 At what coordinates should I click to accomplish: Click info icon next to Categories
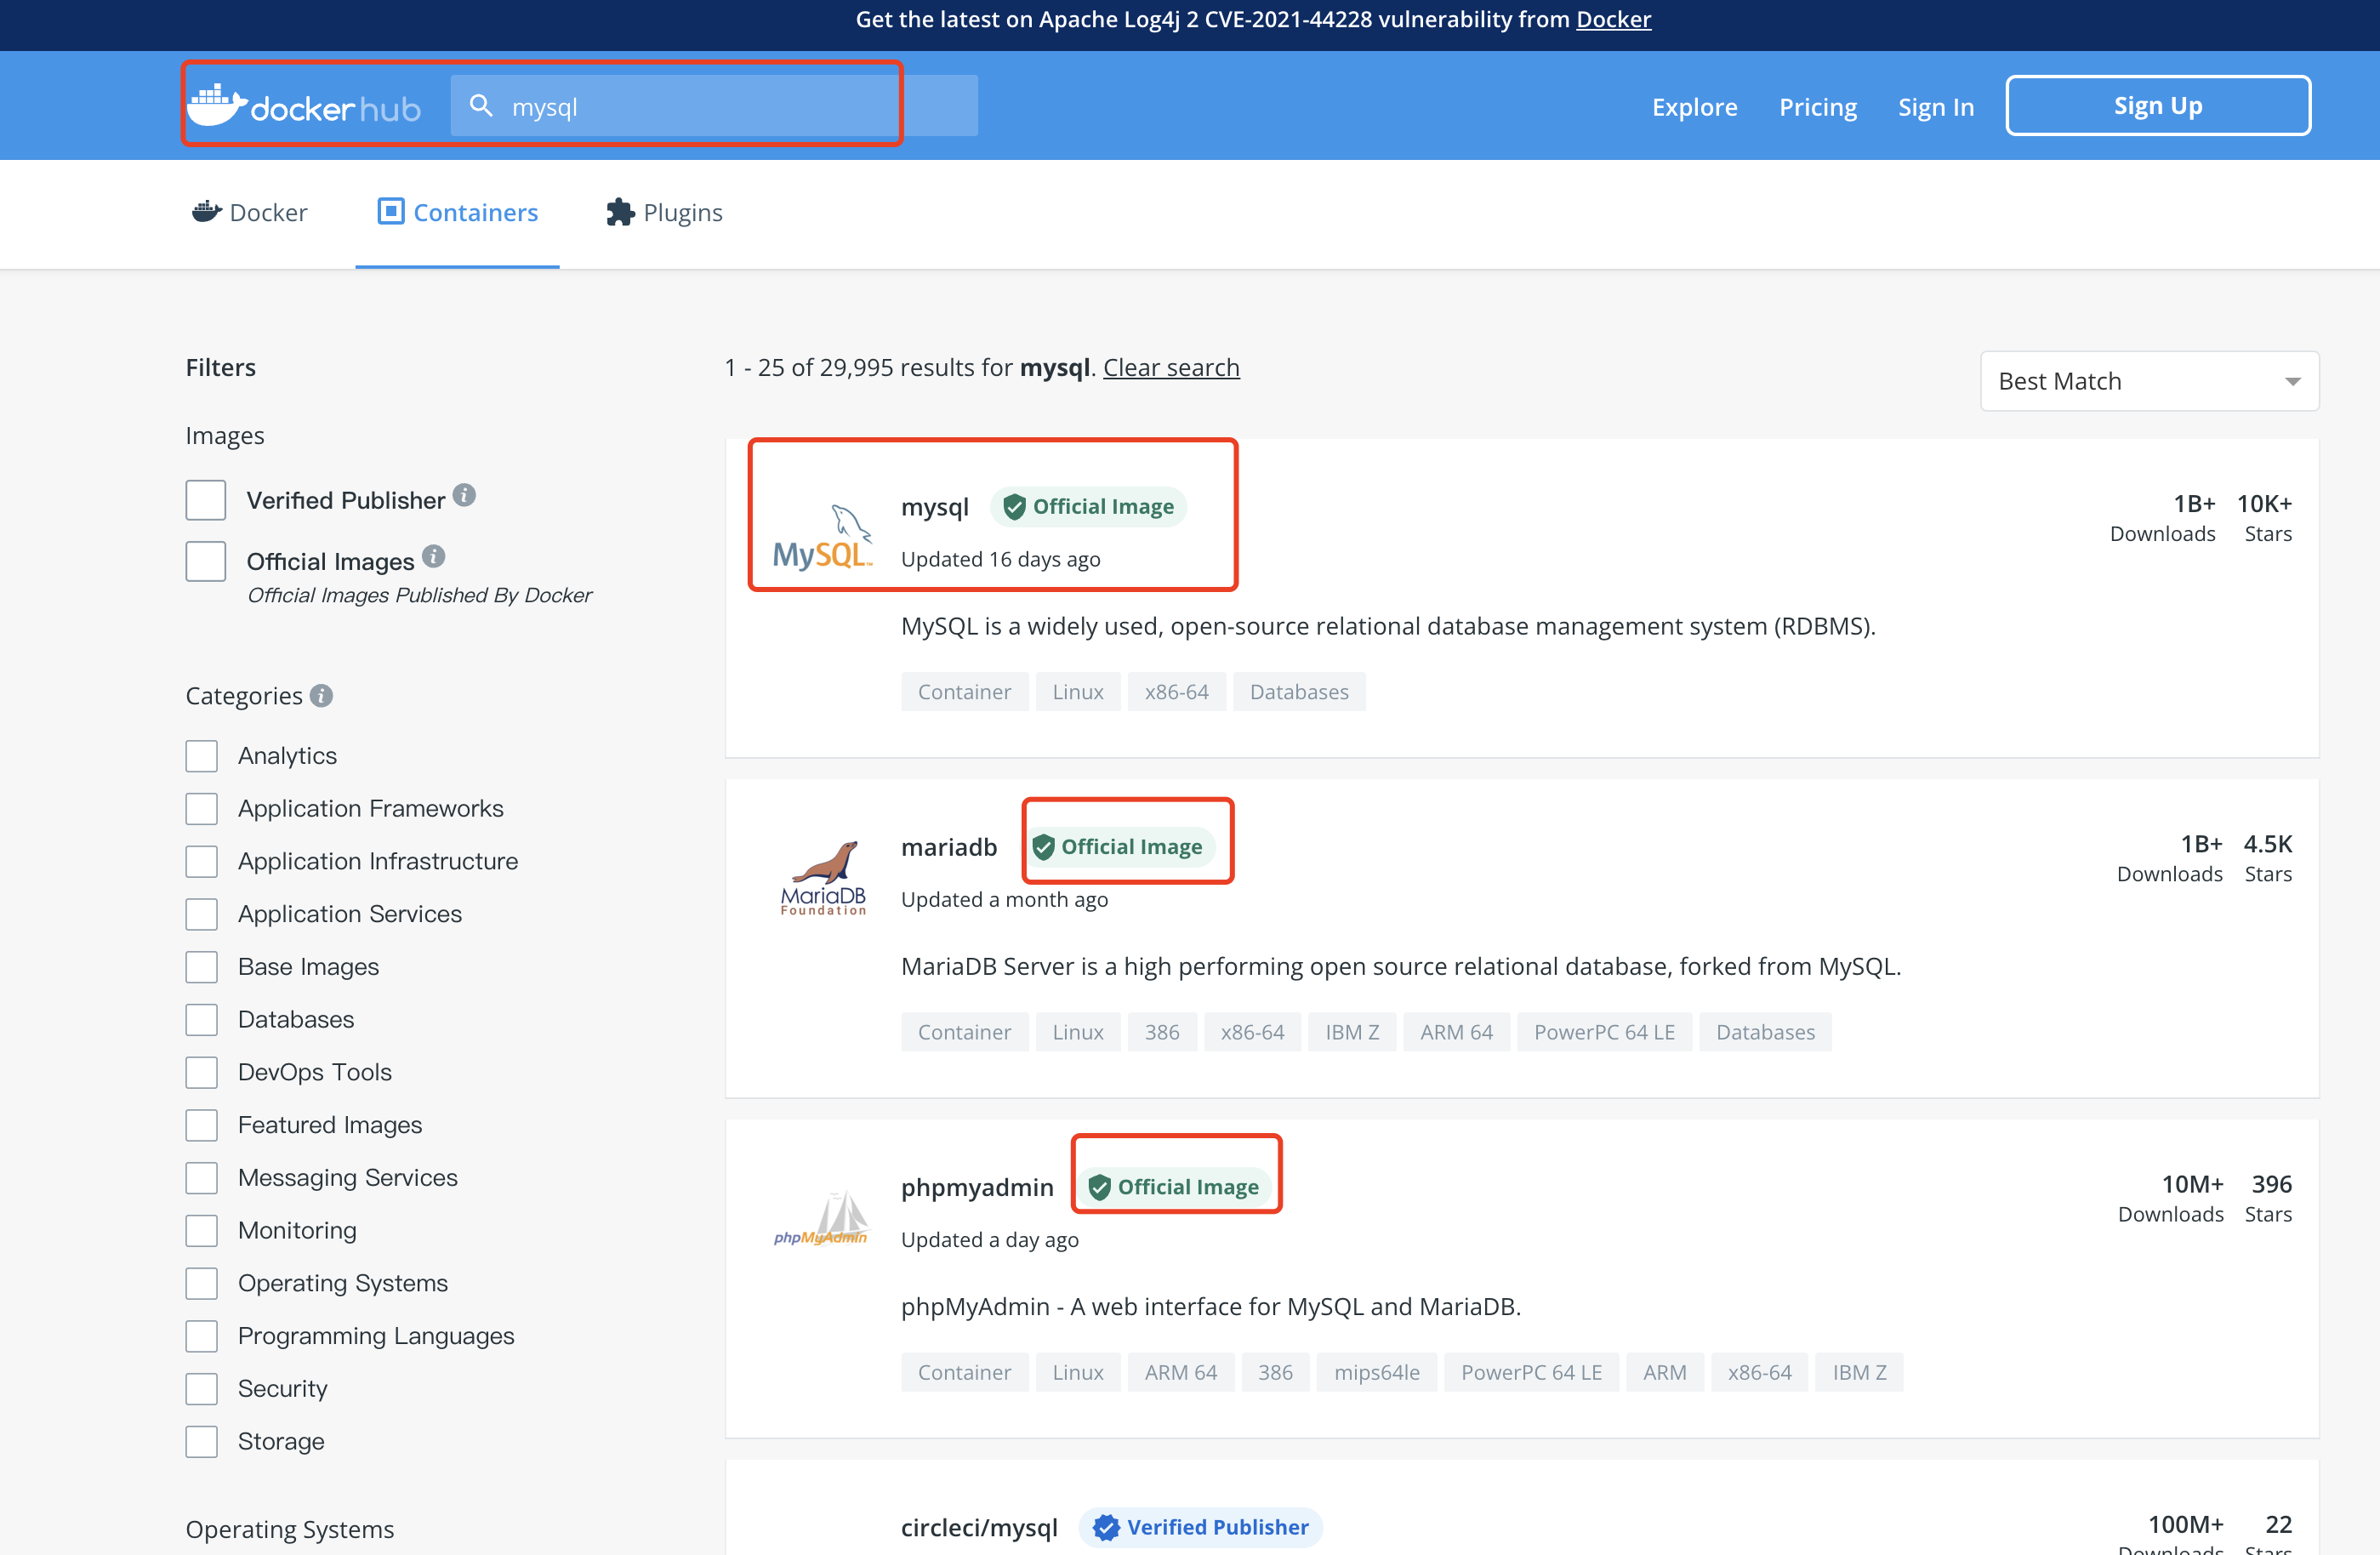coord(321,695)
